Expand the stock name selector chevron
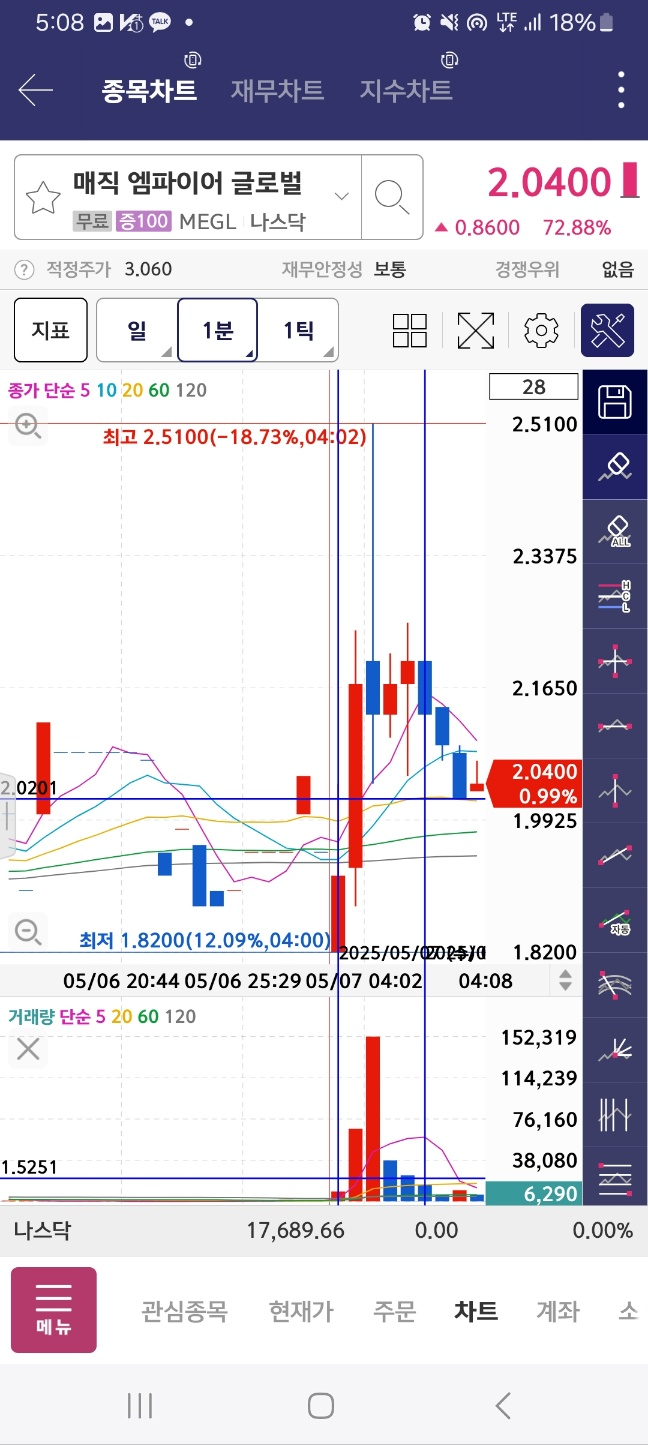 (x=342, y=196)
